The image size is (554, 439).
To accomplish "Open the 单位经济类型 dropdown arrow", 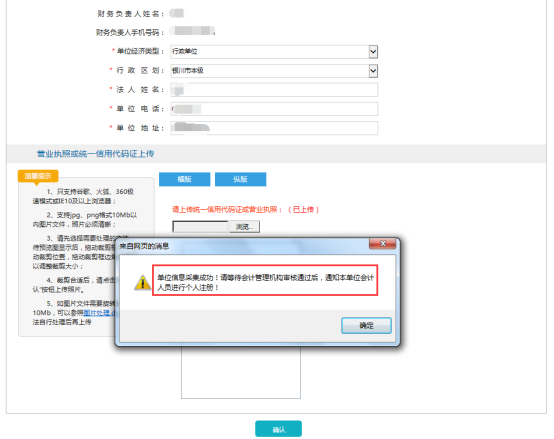I will (373, 52).
